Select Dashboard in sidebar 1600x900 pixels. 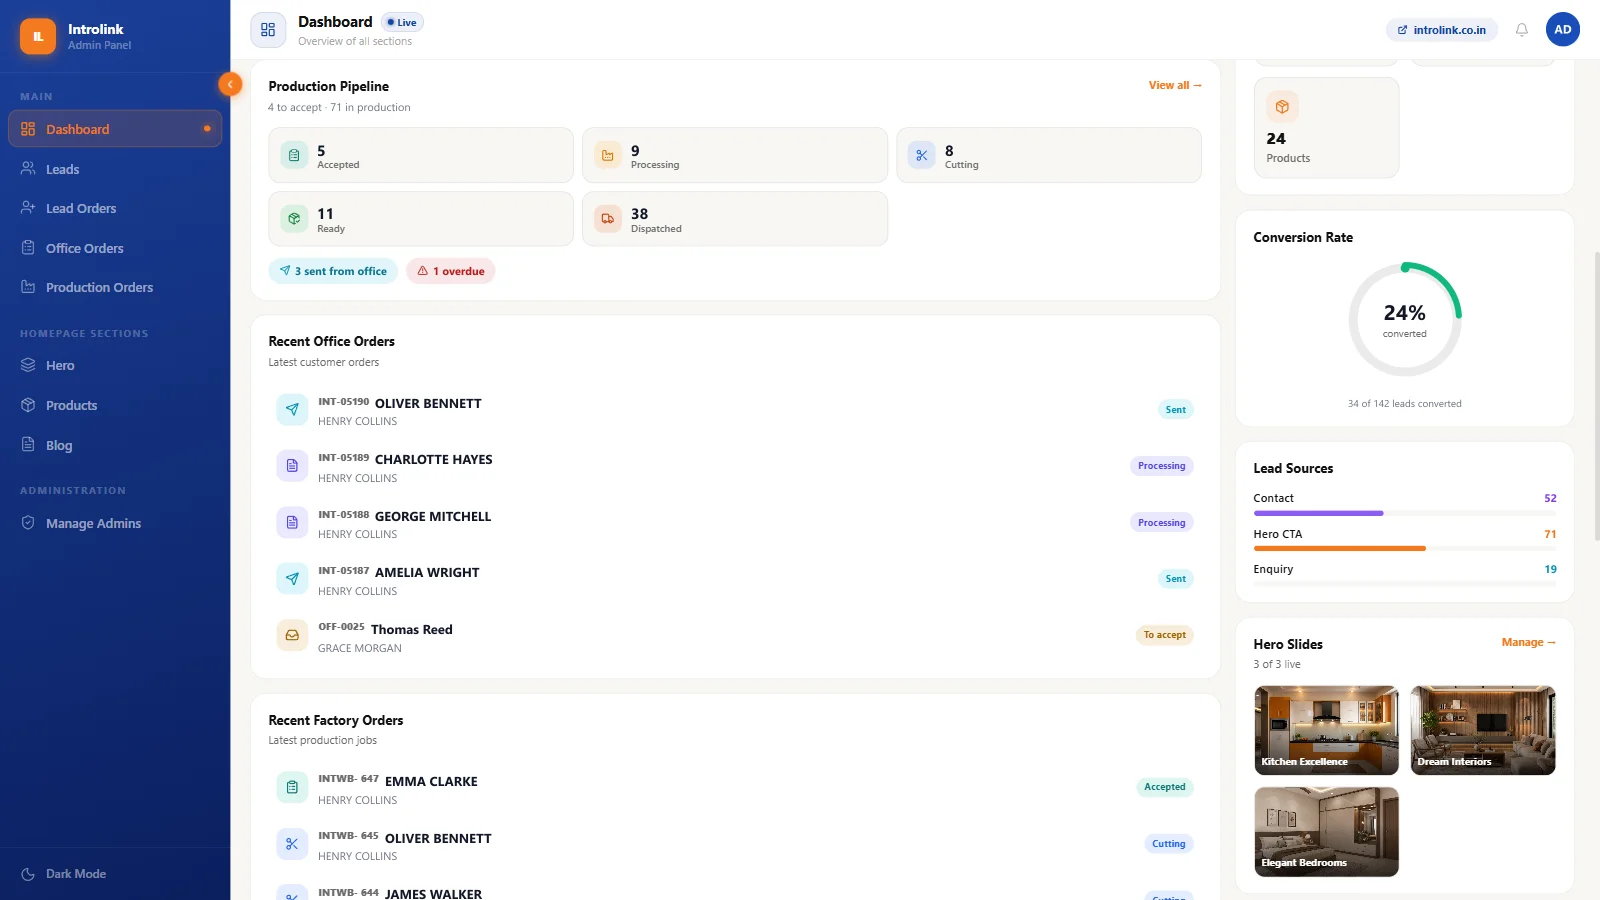[115, 129]
